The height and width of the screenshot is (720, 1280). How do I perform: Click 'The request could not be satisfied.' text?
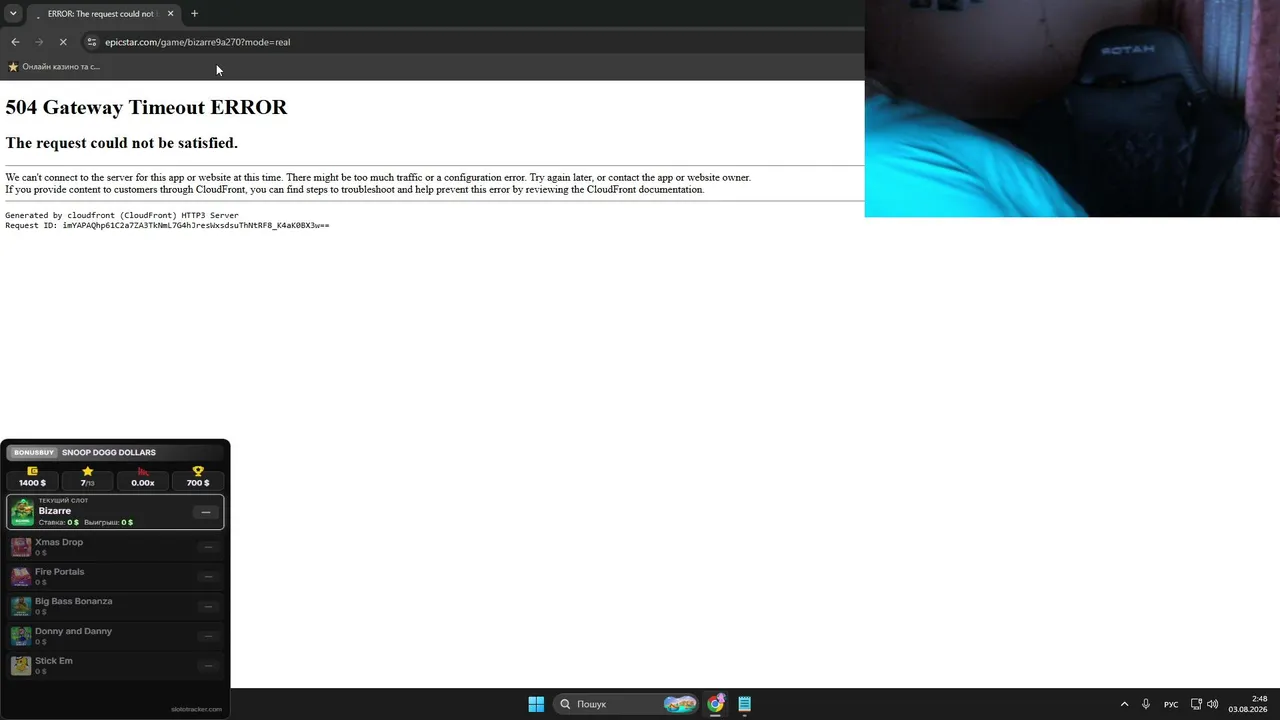122,143
